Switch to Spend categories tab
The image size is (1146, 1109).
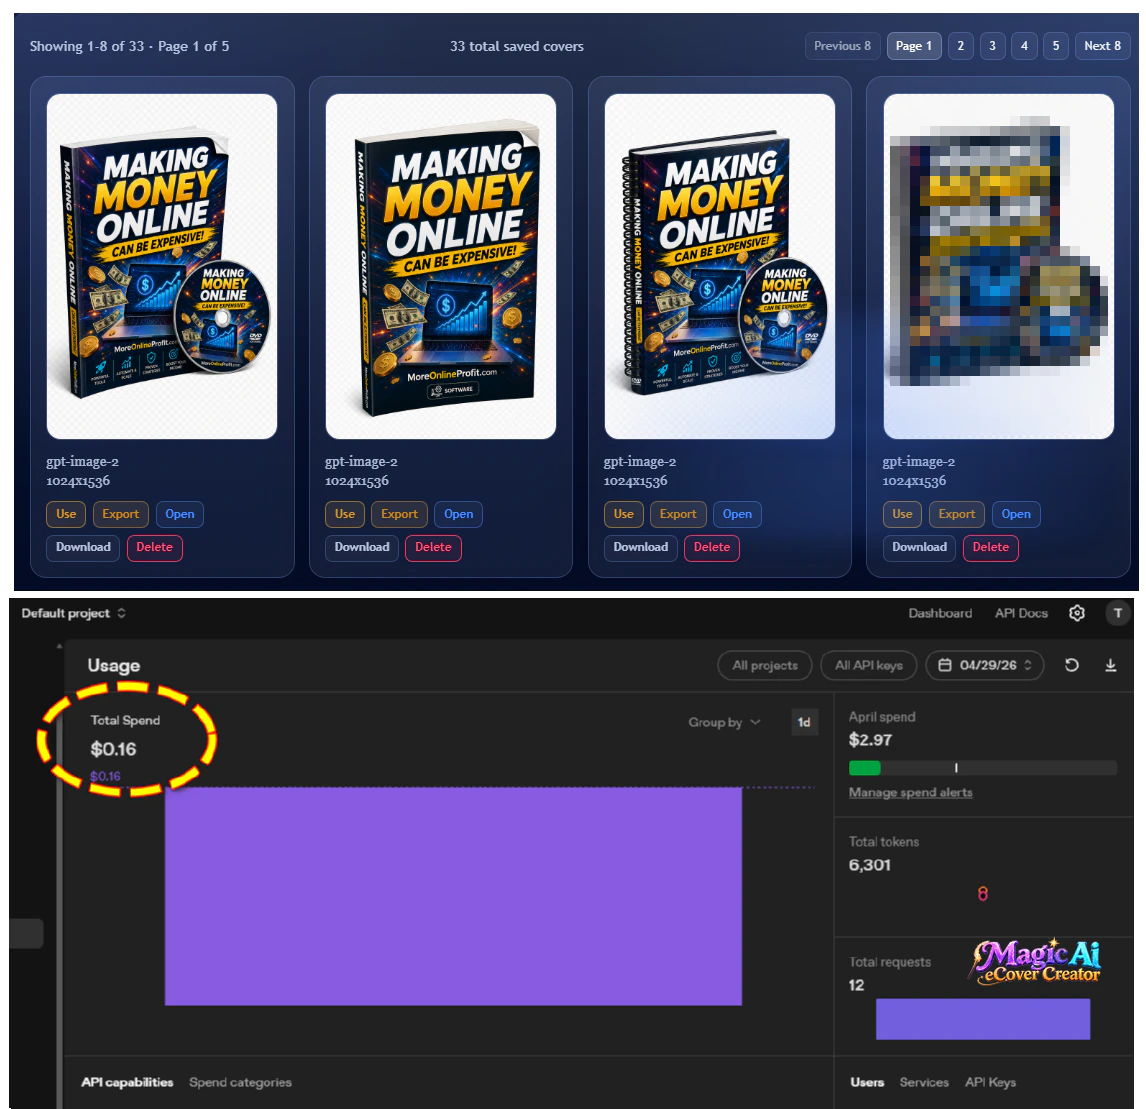[240, 1082]
